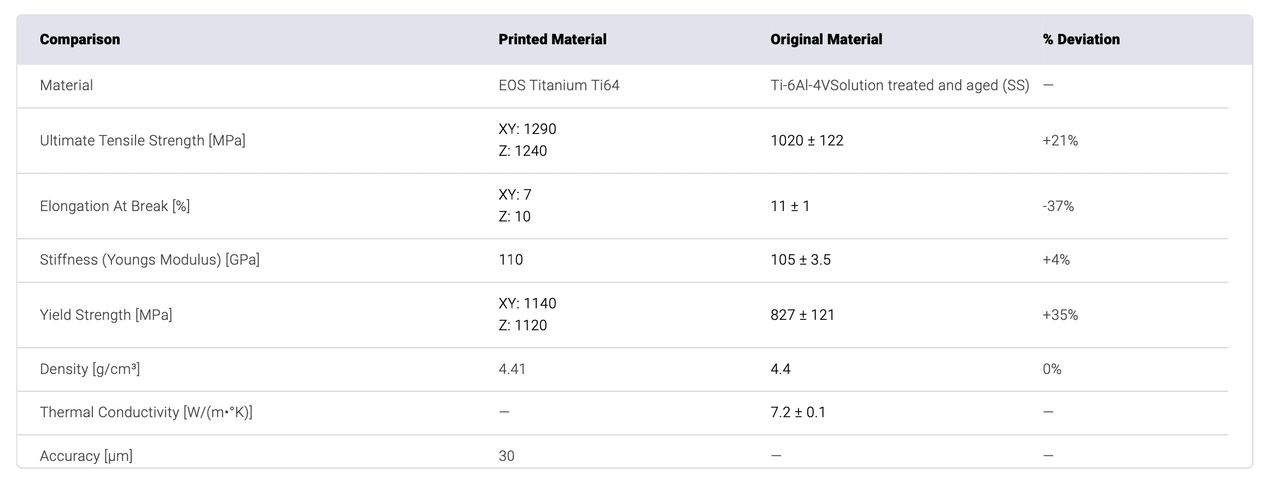Click the Accuracy [µm] row label
1280x491 pixels.
point(86,456)
